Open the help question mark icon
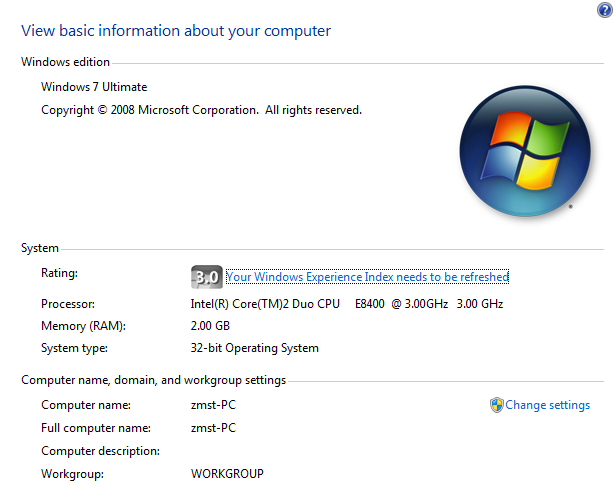This screenshot has height=494, width=614. click(x=605, y=10)
